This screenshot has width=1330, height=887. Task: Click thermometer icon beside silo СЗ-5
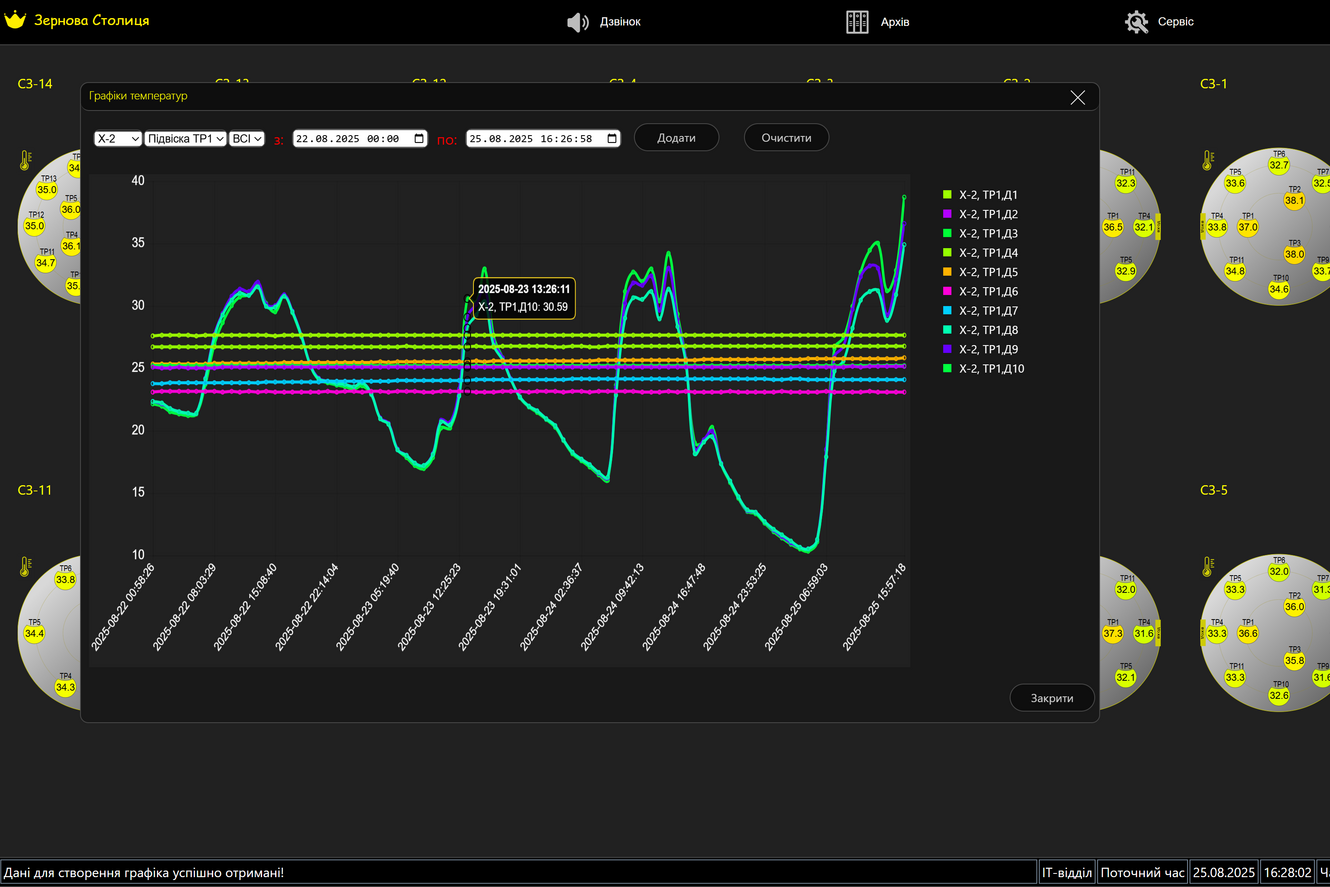1209,567
